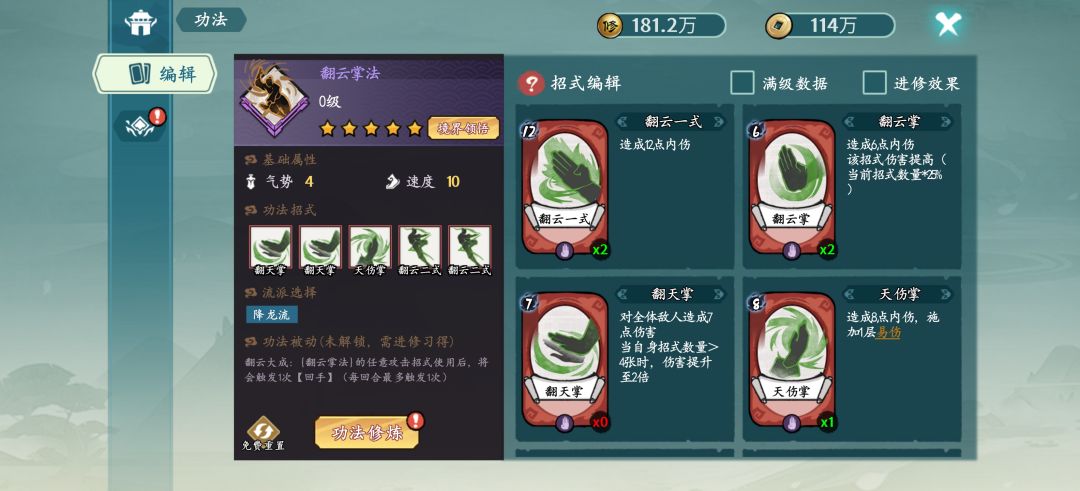Click the 114万 copper coin icon
The image size is (1080, 491).
tap(778, 25)
